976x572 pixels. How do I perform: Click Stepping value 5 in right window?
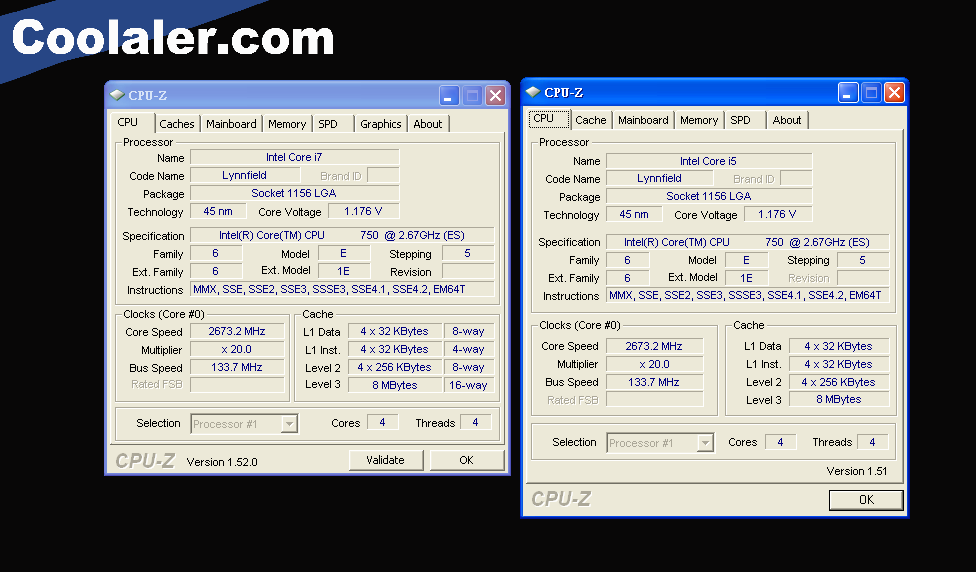tap(863, 260)
